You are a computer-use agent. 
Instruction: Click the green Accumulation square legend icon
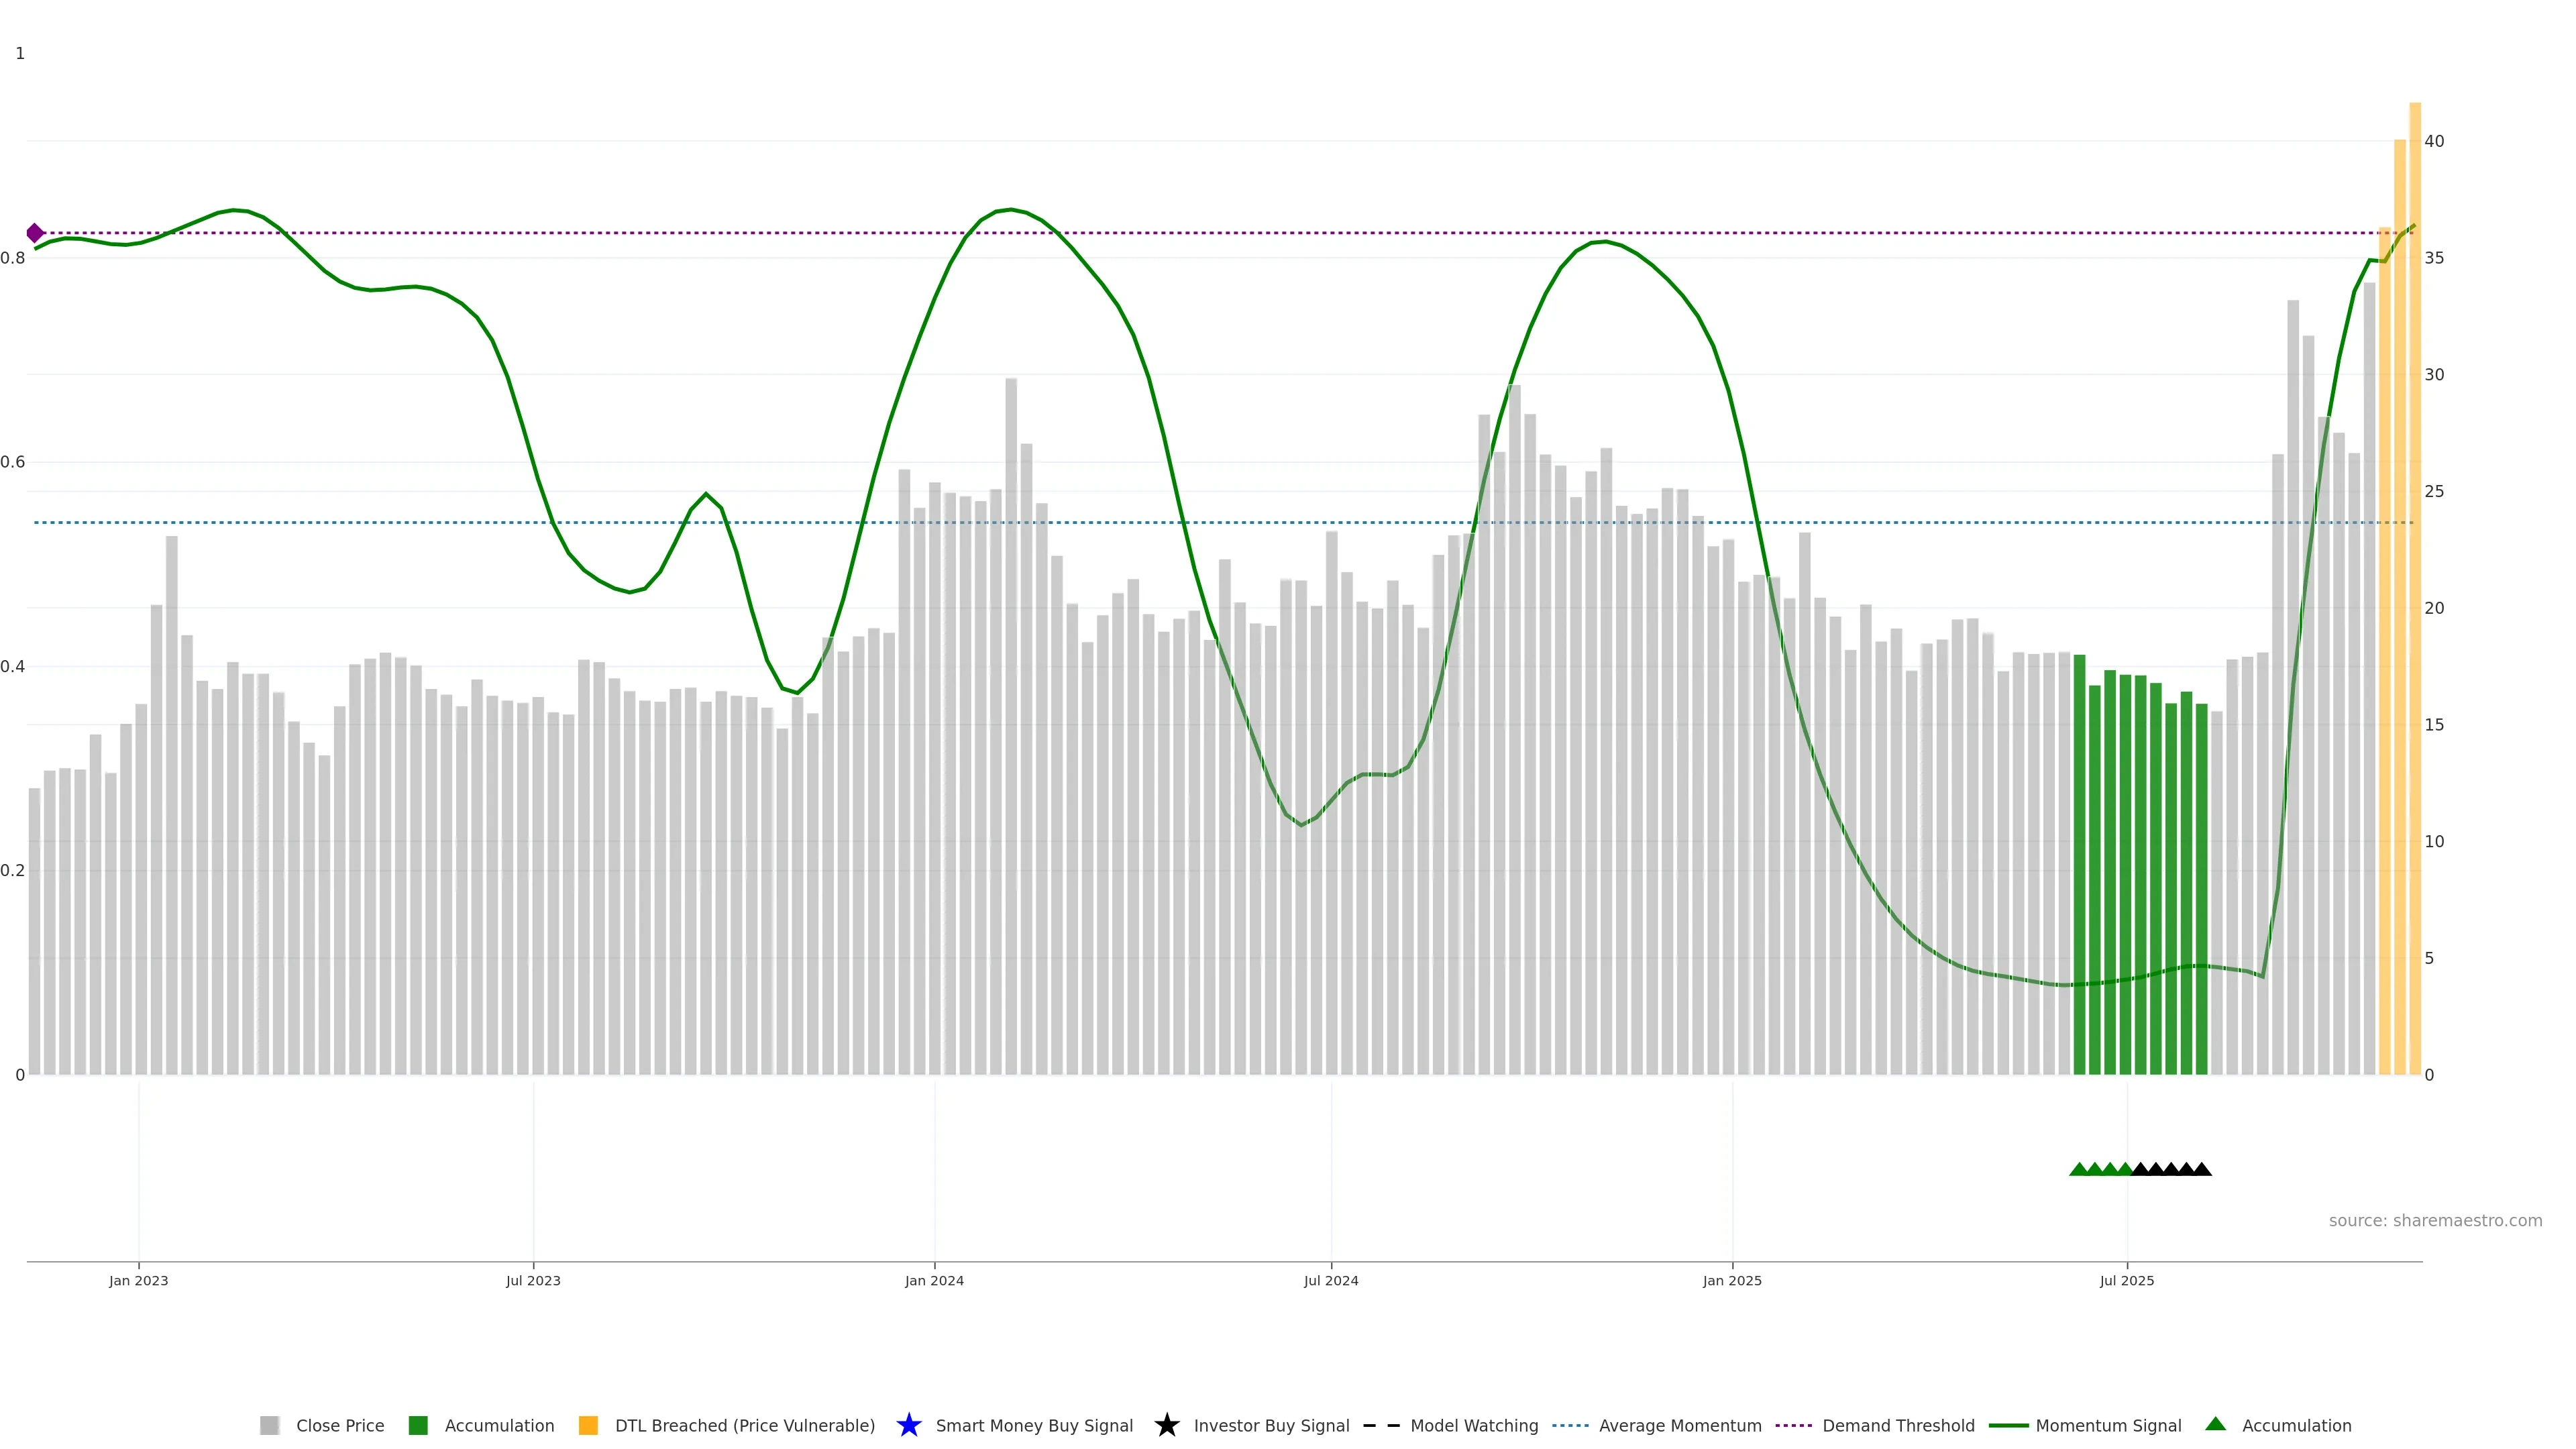pos(418,1425)
